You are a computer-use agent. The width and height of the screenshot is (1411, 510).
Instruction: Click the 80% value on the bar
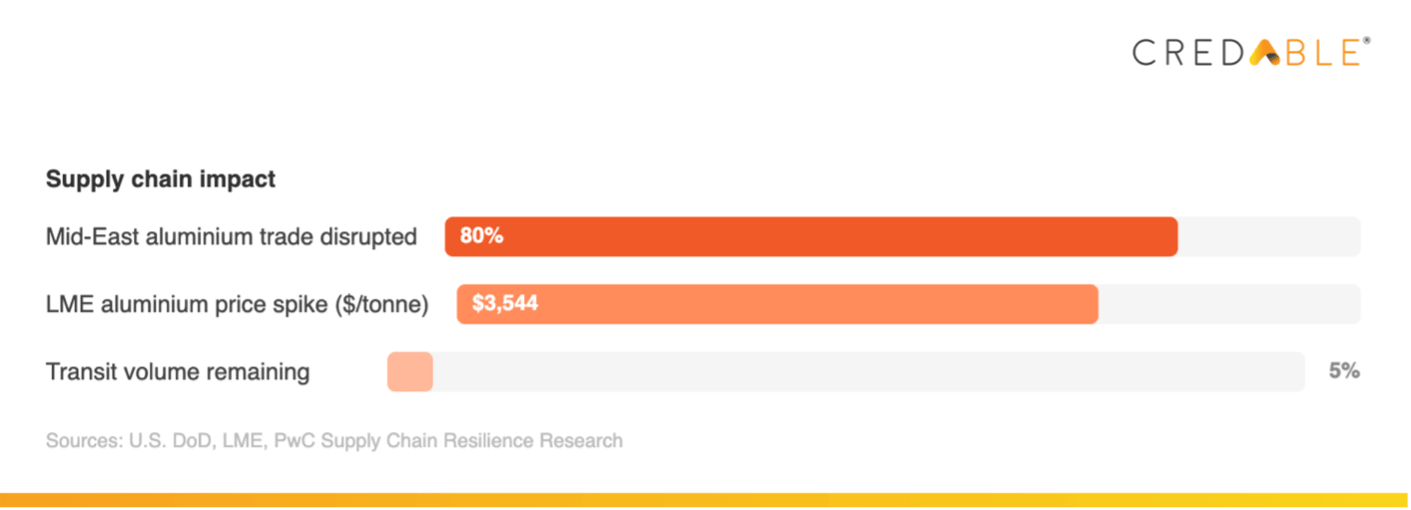[481, 237]
